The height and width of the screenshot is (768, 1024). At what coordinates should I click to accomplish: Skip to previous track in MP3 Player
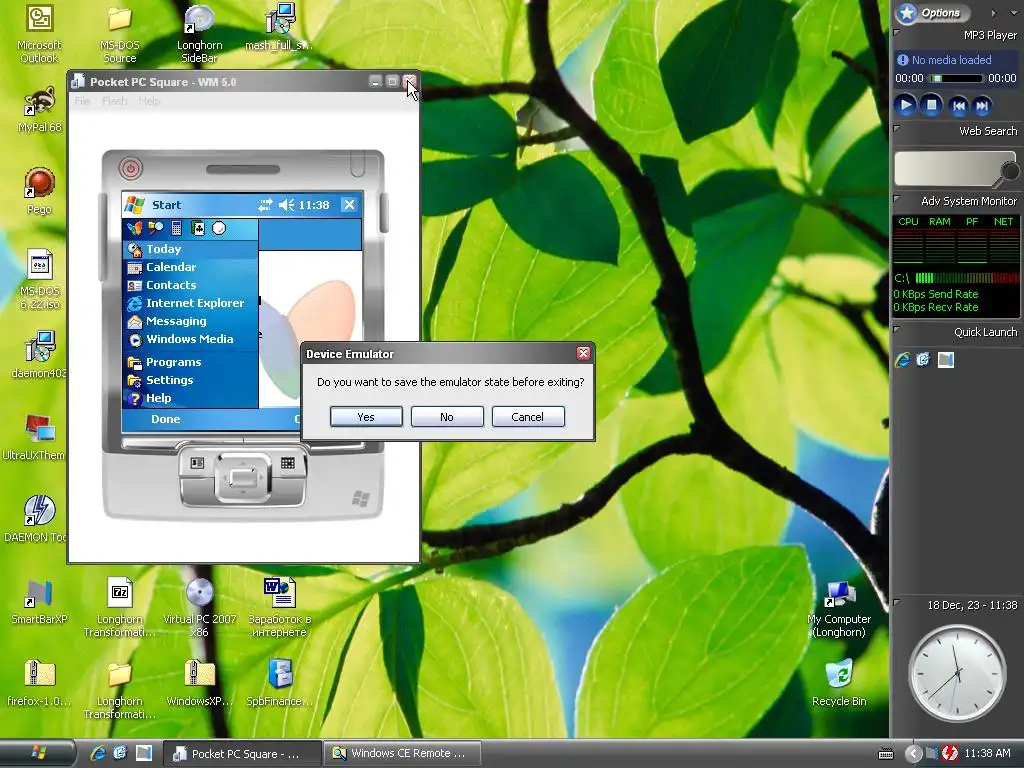coord(958,106)
